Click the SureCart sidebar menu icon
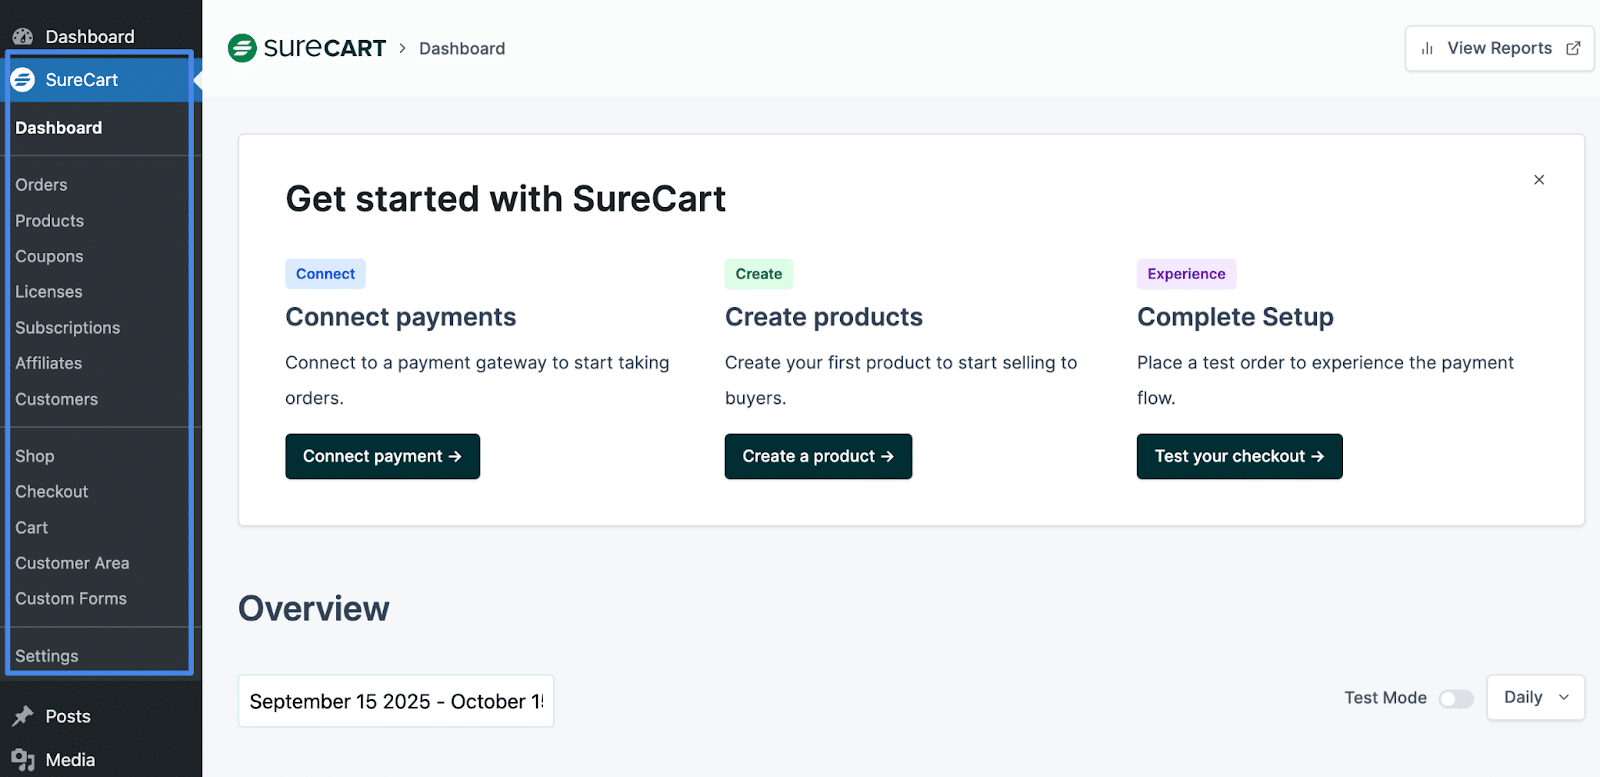The image size is (1600, 777). (22, 80)
